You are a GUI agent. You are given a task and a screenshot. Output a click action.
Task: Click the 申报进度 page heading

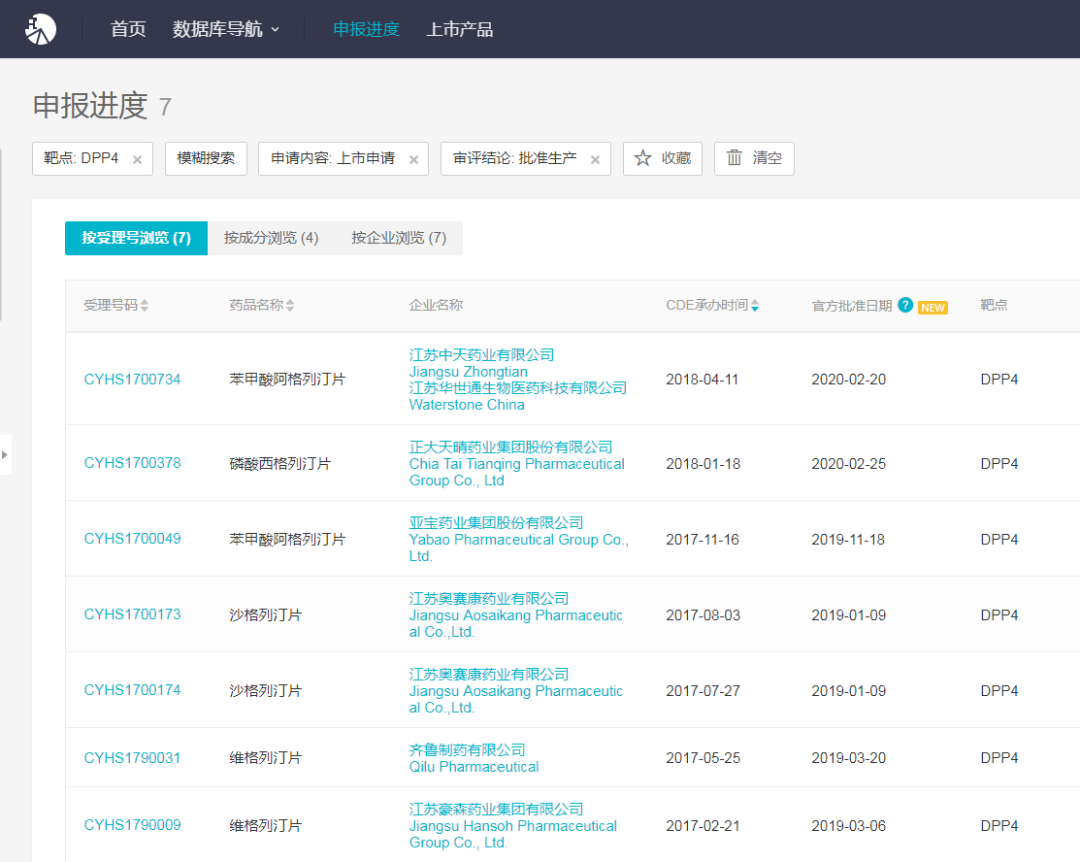pyautogui.click(x=90, y=105)
